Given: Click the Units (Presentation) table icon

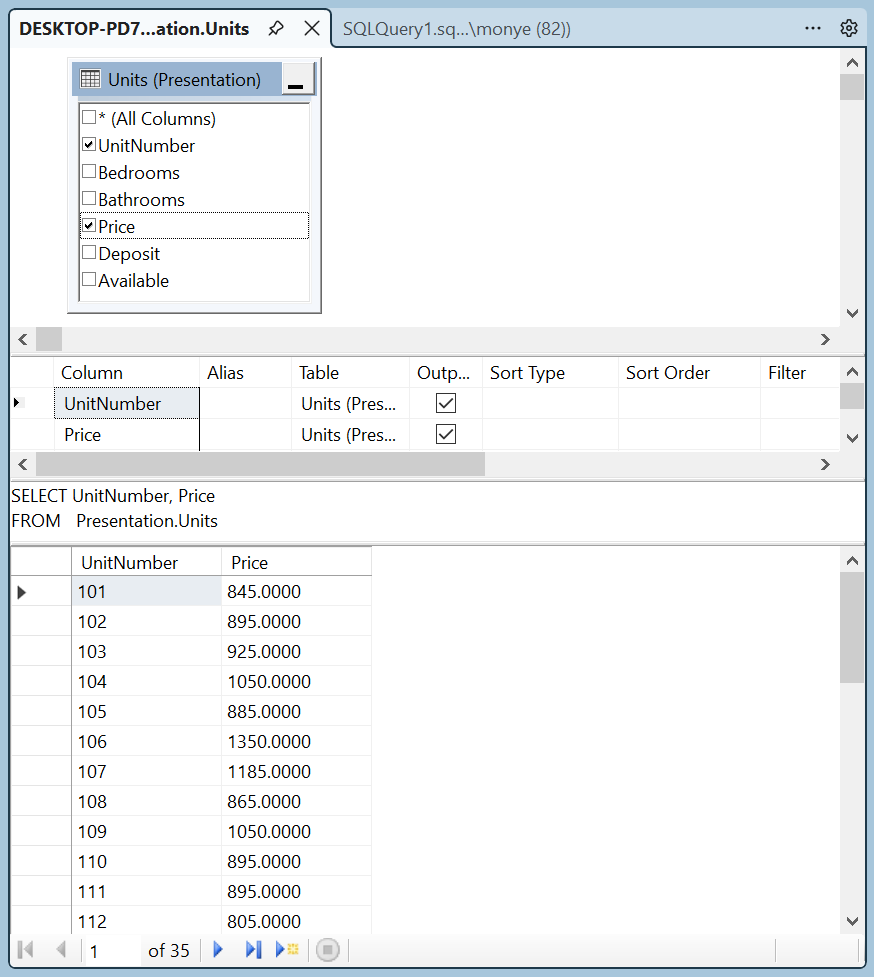Looking at the screenshot, I should click(x=90, y=79).
